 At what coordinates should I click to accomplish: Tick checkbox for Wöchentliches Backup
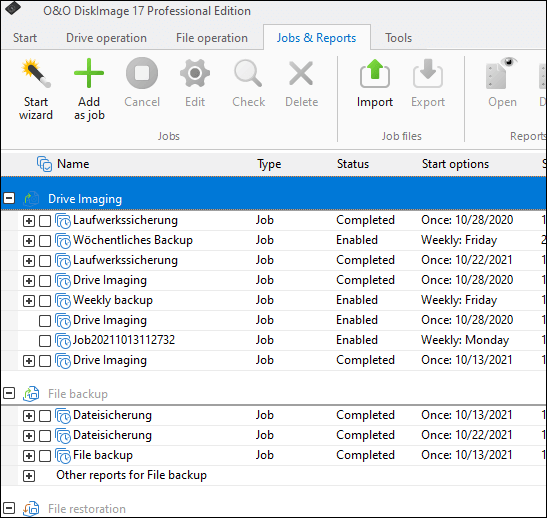[45, 241]
